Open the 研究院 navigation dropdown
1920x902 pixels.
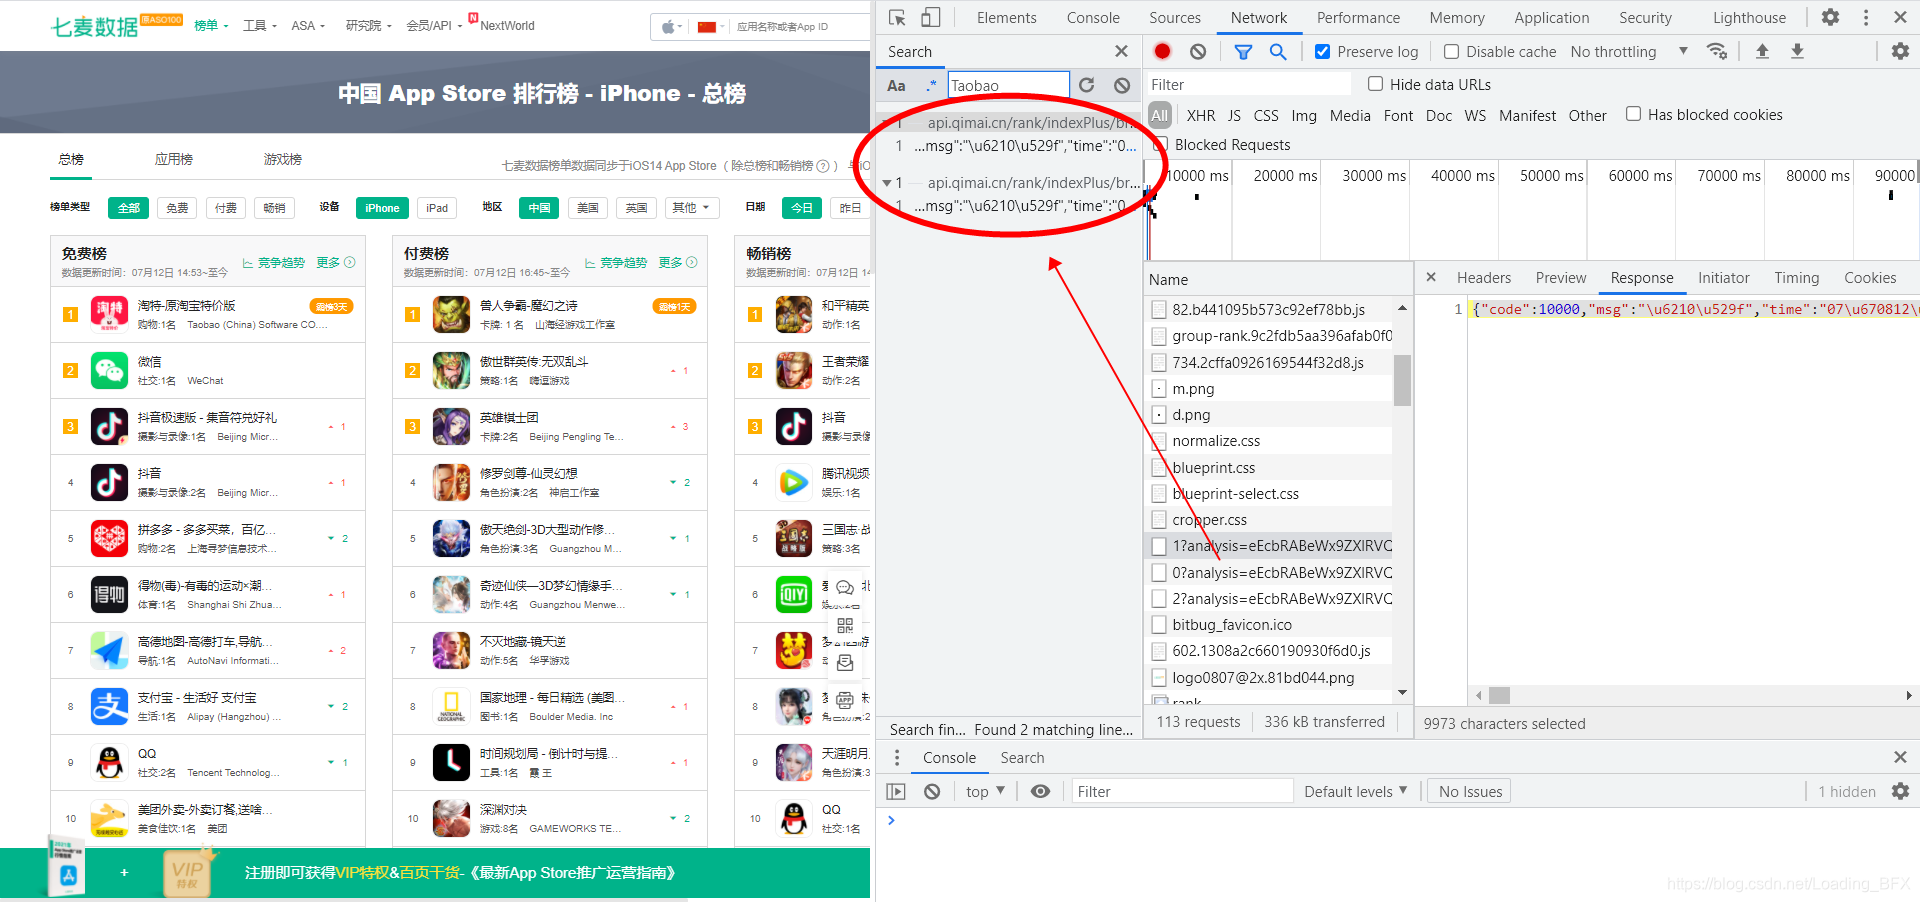(x=368, y=25)
